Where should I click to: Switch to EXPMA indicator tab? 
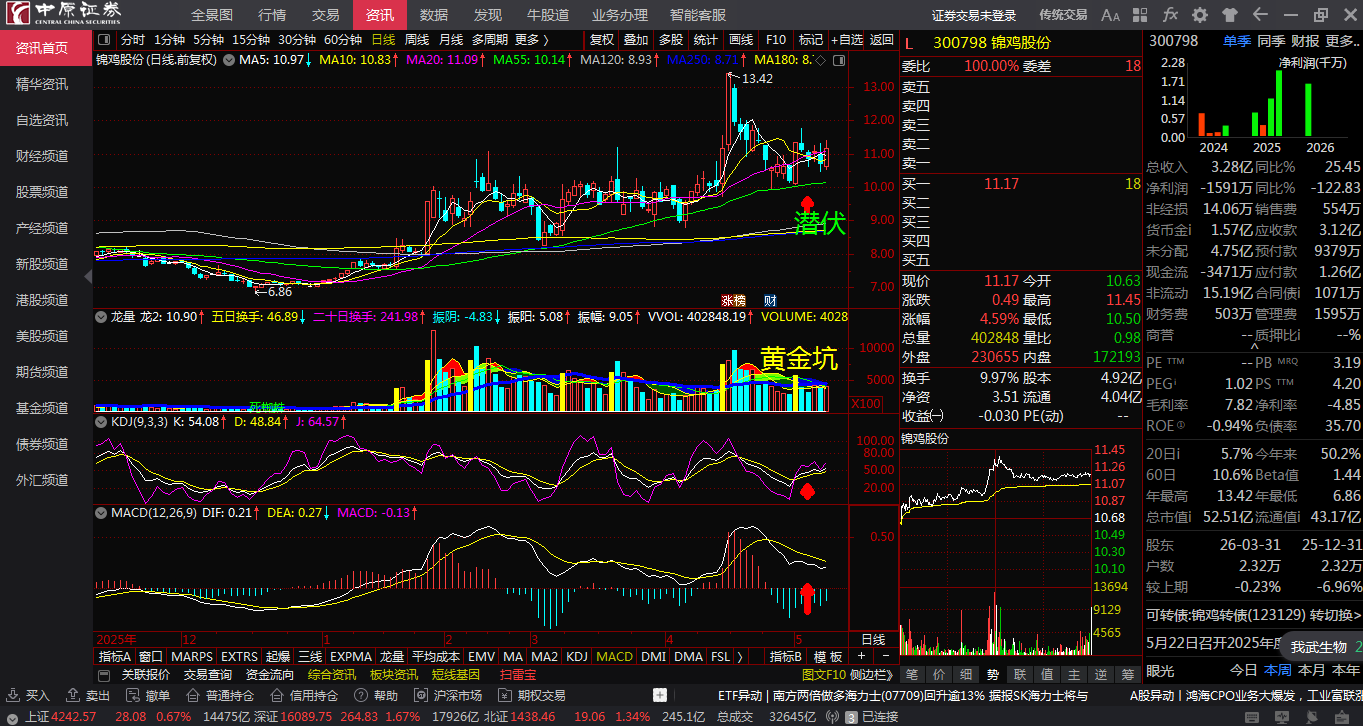pyautogui.click(x=350, y=656)
